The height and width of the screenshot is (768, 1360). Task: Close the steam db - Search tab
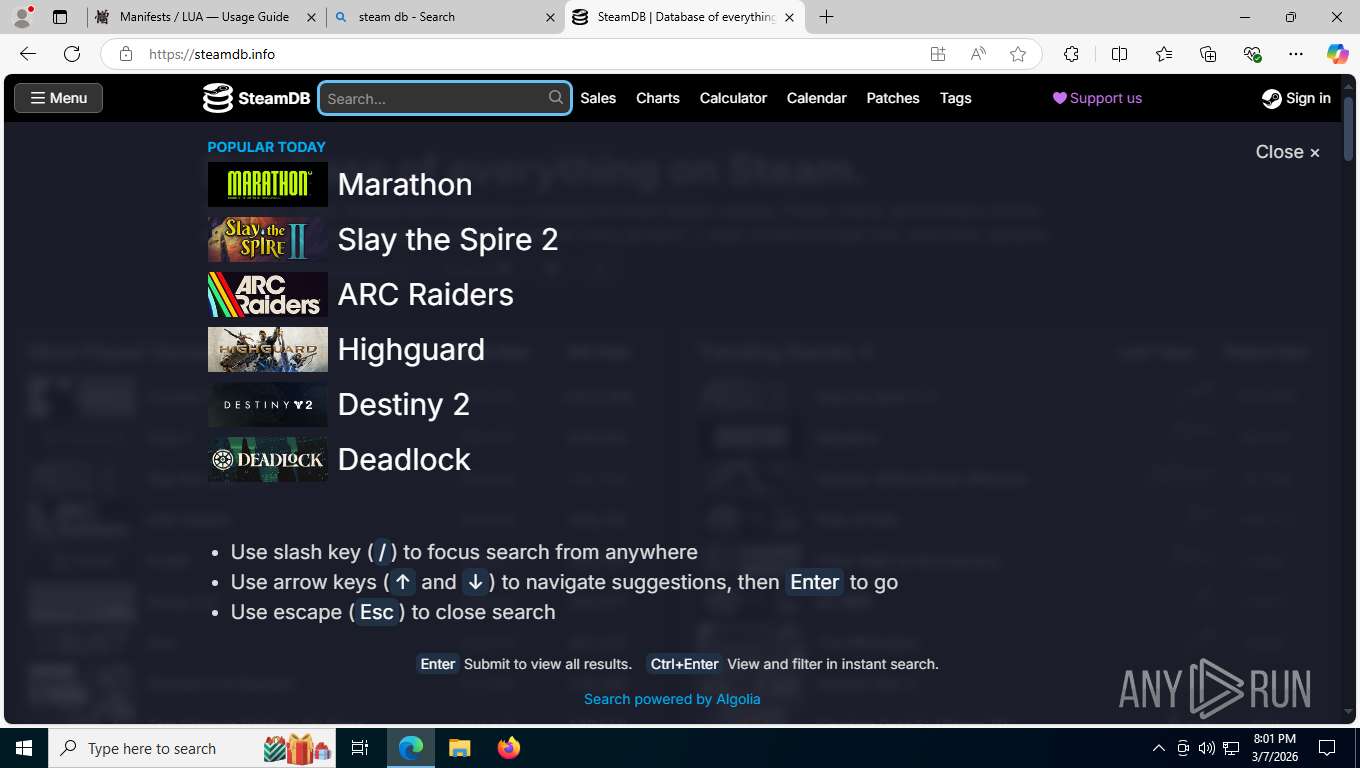point(550,17)
